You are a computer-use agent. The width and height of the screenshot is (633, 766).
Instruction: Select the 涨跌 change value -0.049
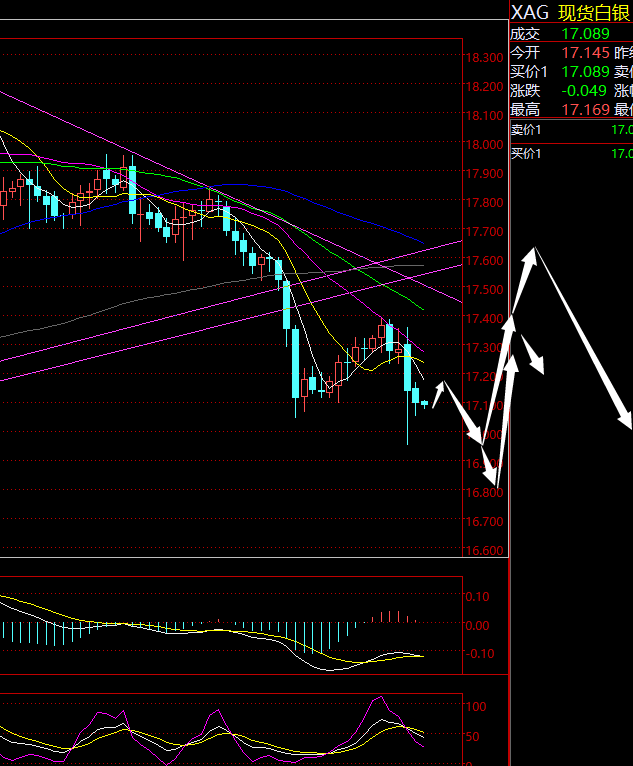[x=584, y=91]
